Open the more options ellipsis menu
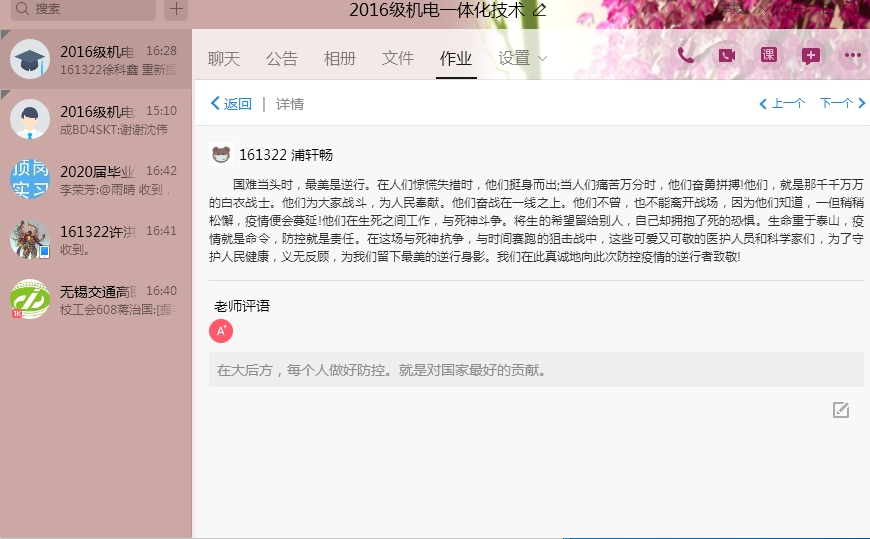870x539 pixels. 852,56
